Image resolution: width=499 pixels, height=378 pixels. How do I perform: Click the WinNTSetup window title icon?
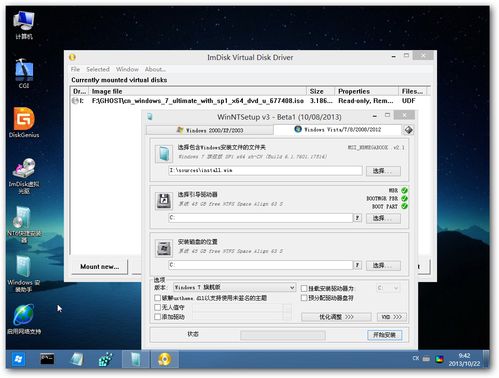click(150, 116)
